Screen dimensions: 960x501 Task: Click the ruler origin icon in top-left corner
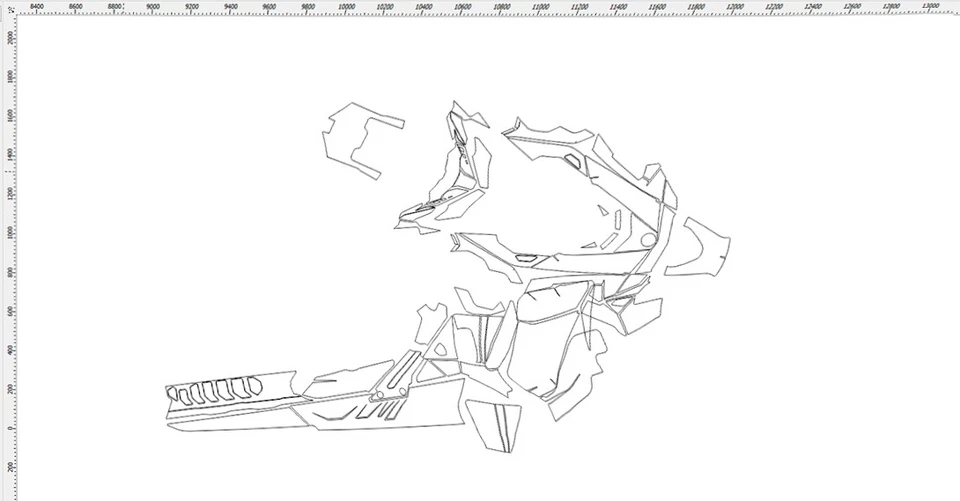10,8
